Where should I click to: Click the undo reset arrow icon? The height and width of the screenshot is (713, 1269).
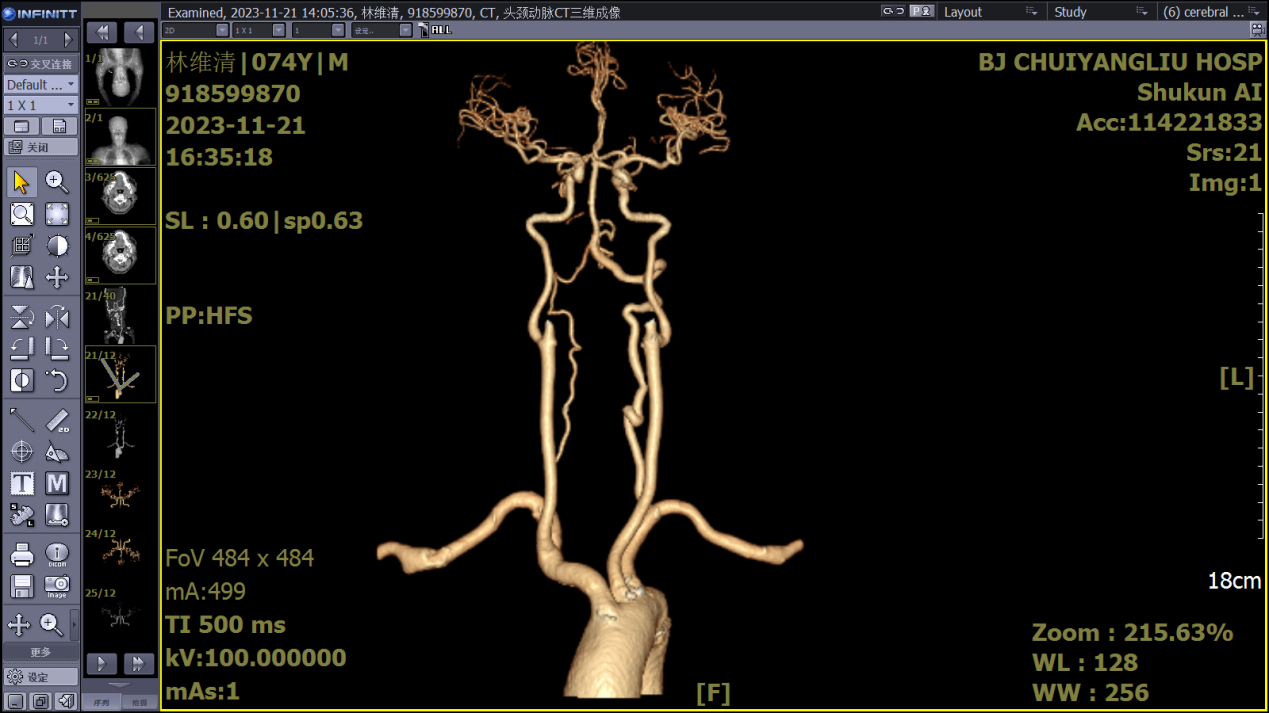tap(57, 380)
